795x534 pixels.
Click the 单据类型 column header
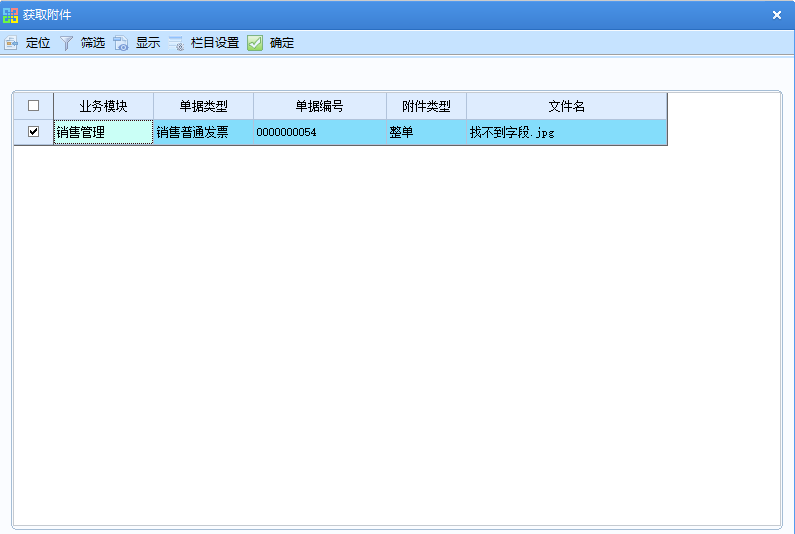tap(203, 106)
